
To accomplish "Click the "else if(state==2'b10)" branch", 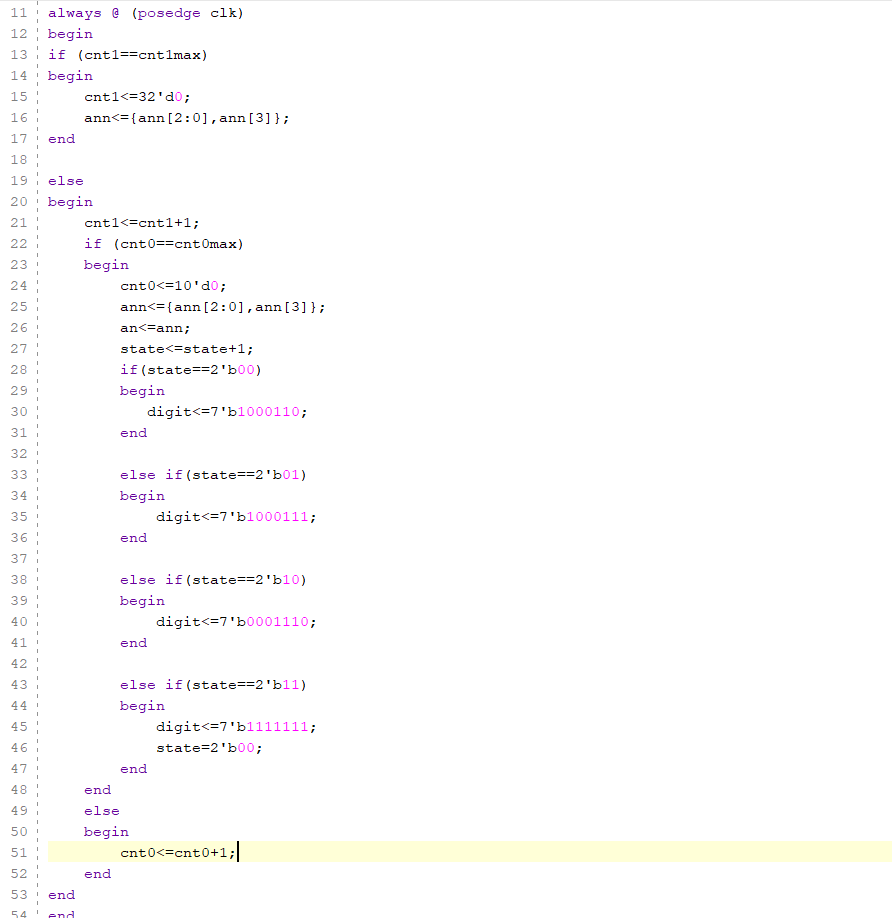I will (x=213, y=580).
